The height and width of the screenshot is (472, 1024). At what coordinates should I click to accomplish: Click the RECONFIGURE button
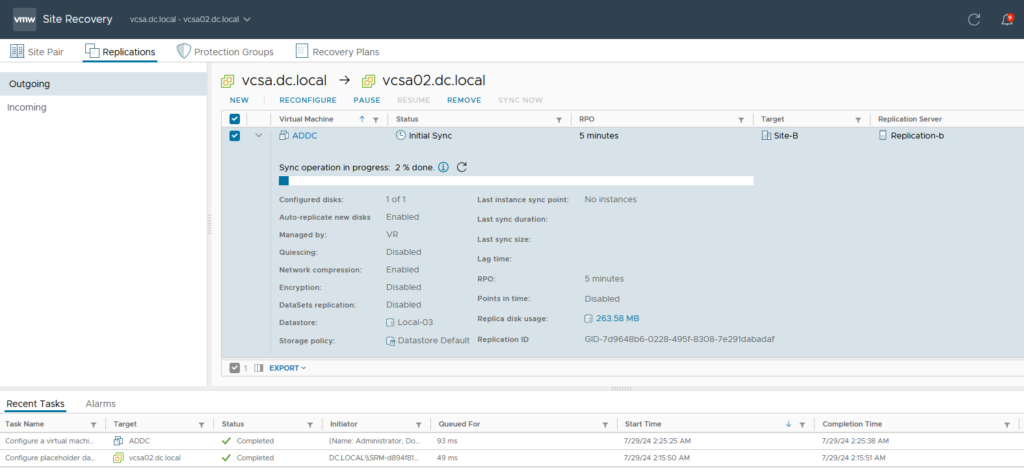coord(308,101)
